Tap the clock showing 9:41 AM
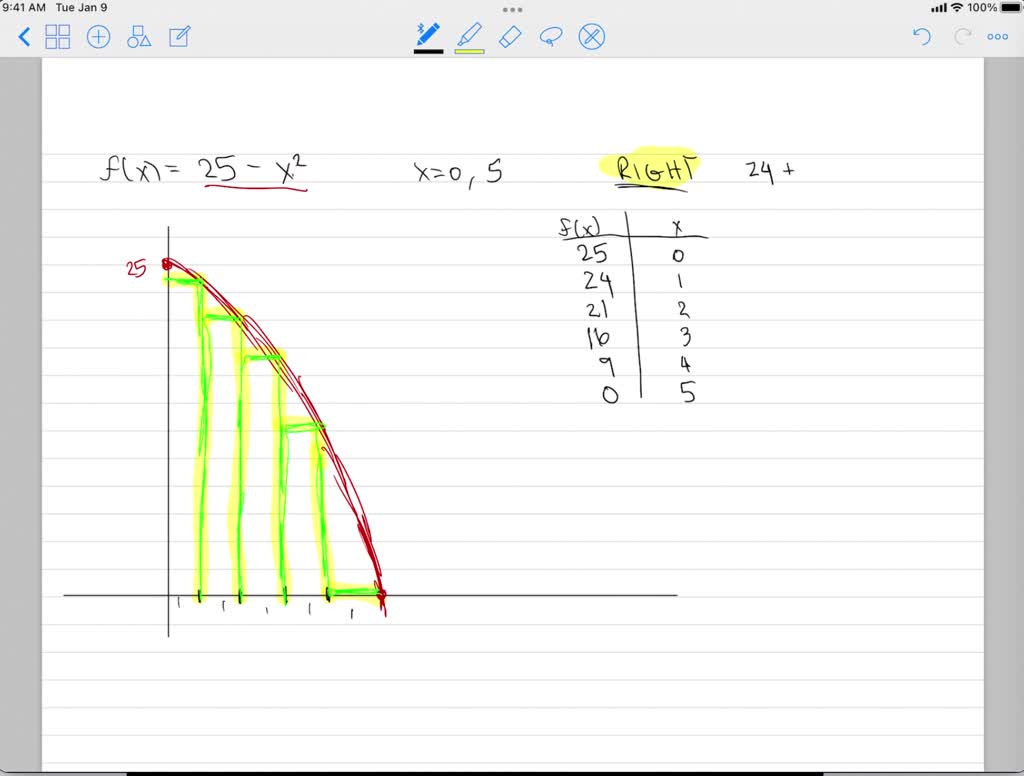 23,7
